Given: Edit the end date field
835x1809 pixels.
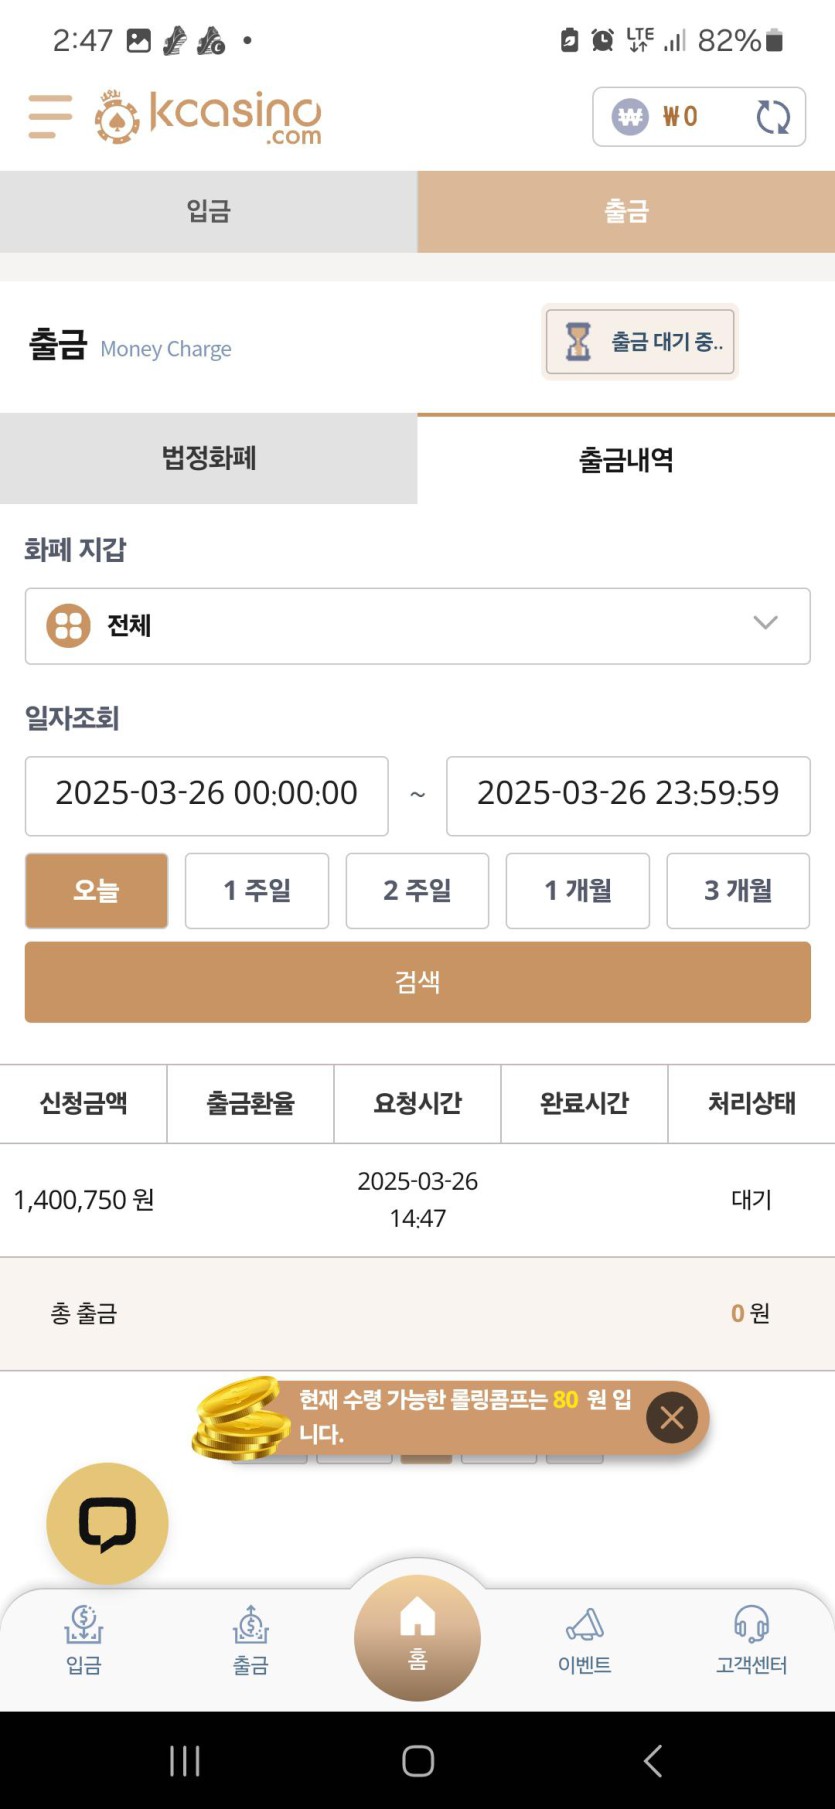Looking at the screenshot, I should 627,795.
